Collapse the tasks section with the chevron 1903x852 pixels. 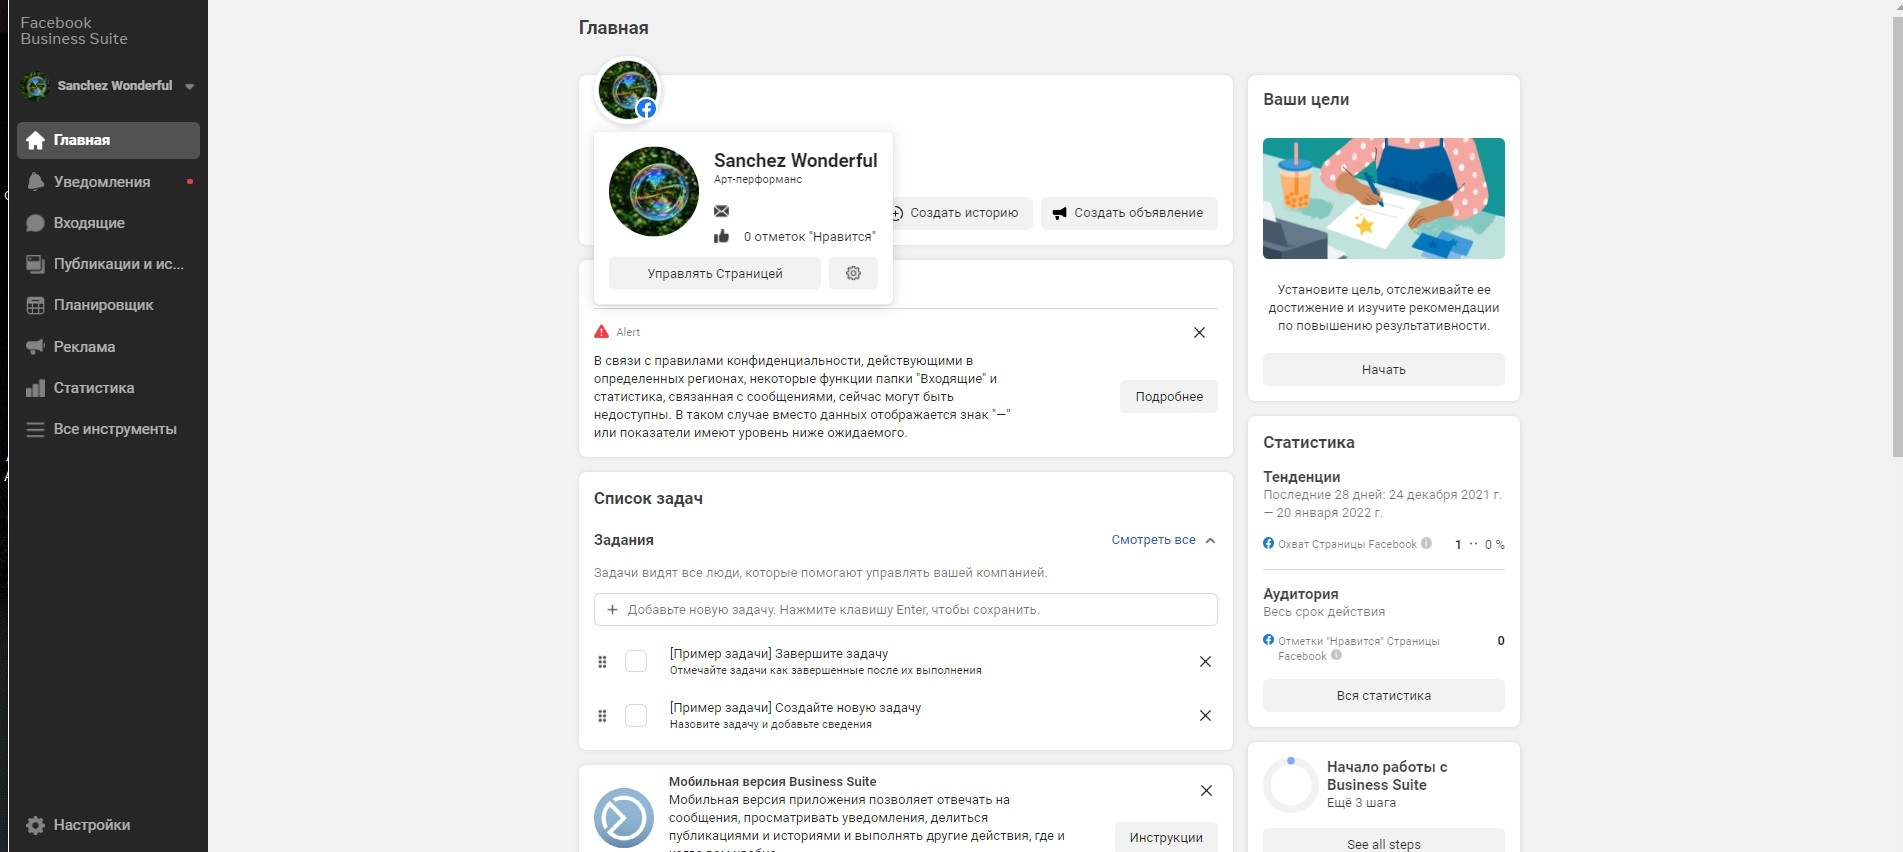pyautogui.click(x=1210, y=540)
